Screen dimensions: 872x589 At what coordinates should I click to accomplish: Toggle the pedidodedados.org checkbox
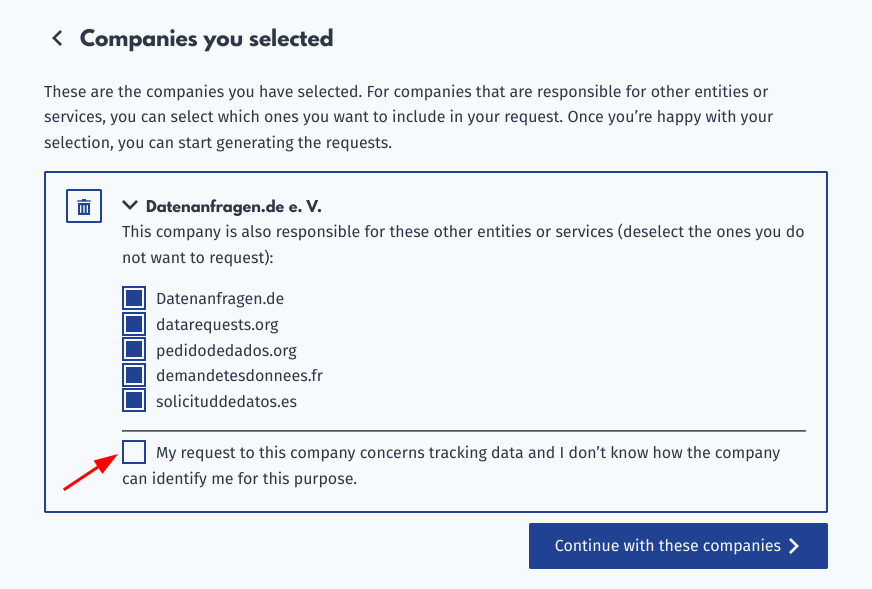134,350
